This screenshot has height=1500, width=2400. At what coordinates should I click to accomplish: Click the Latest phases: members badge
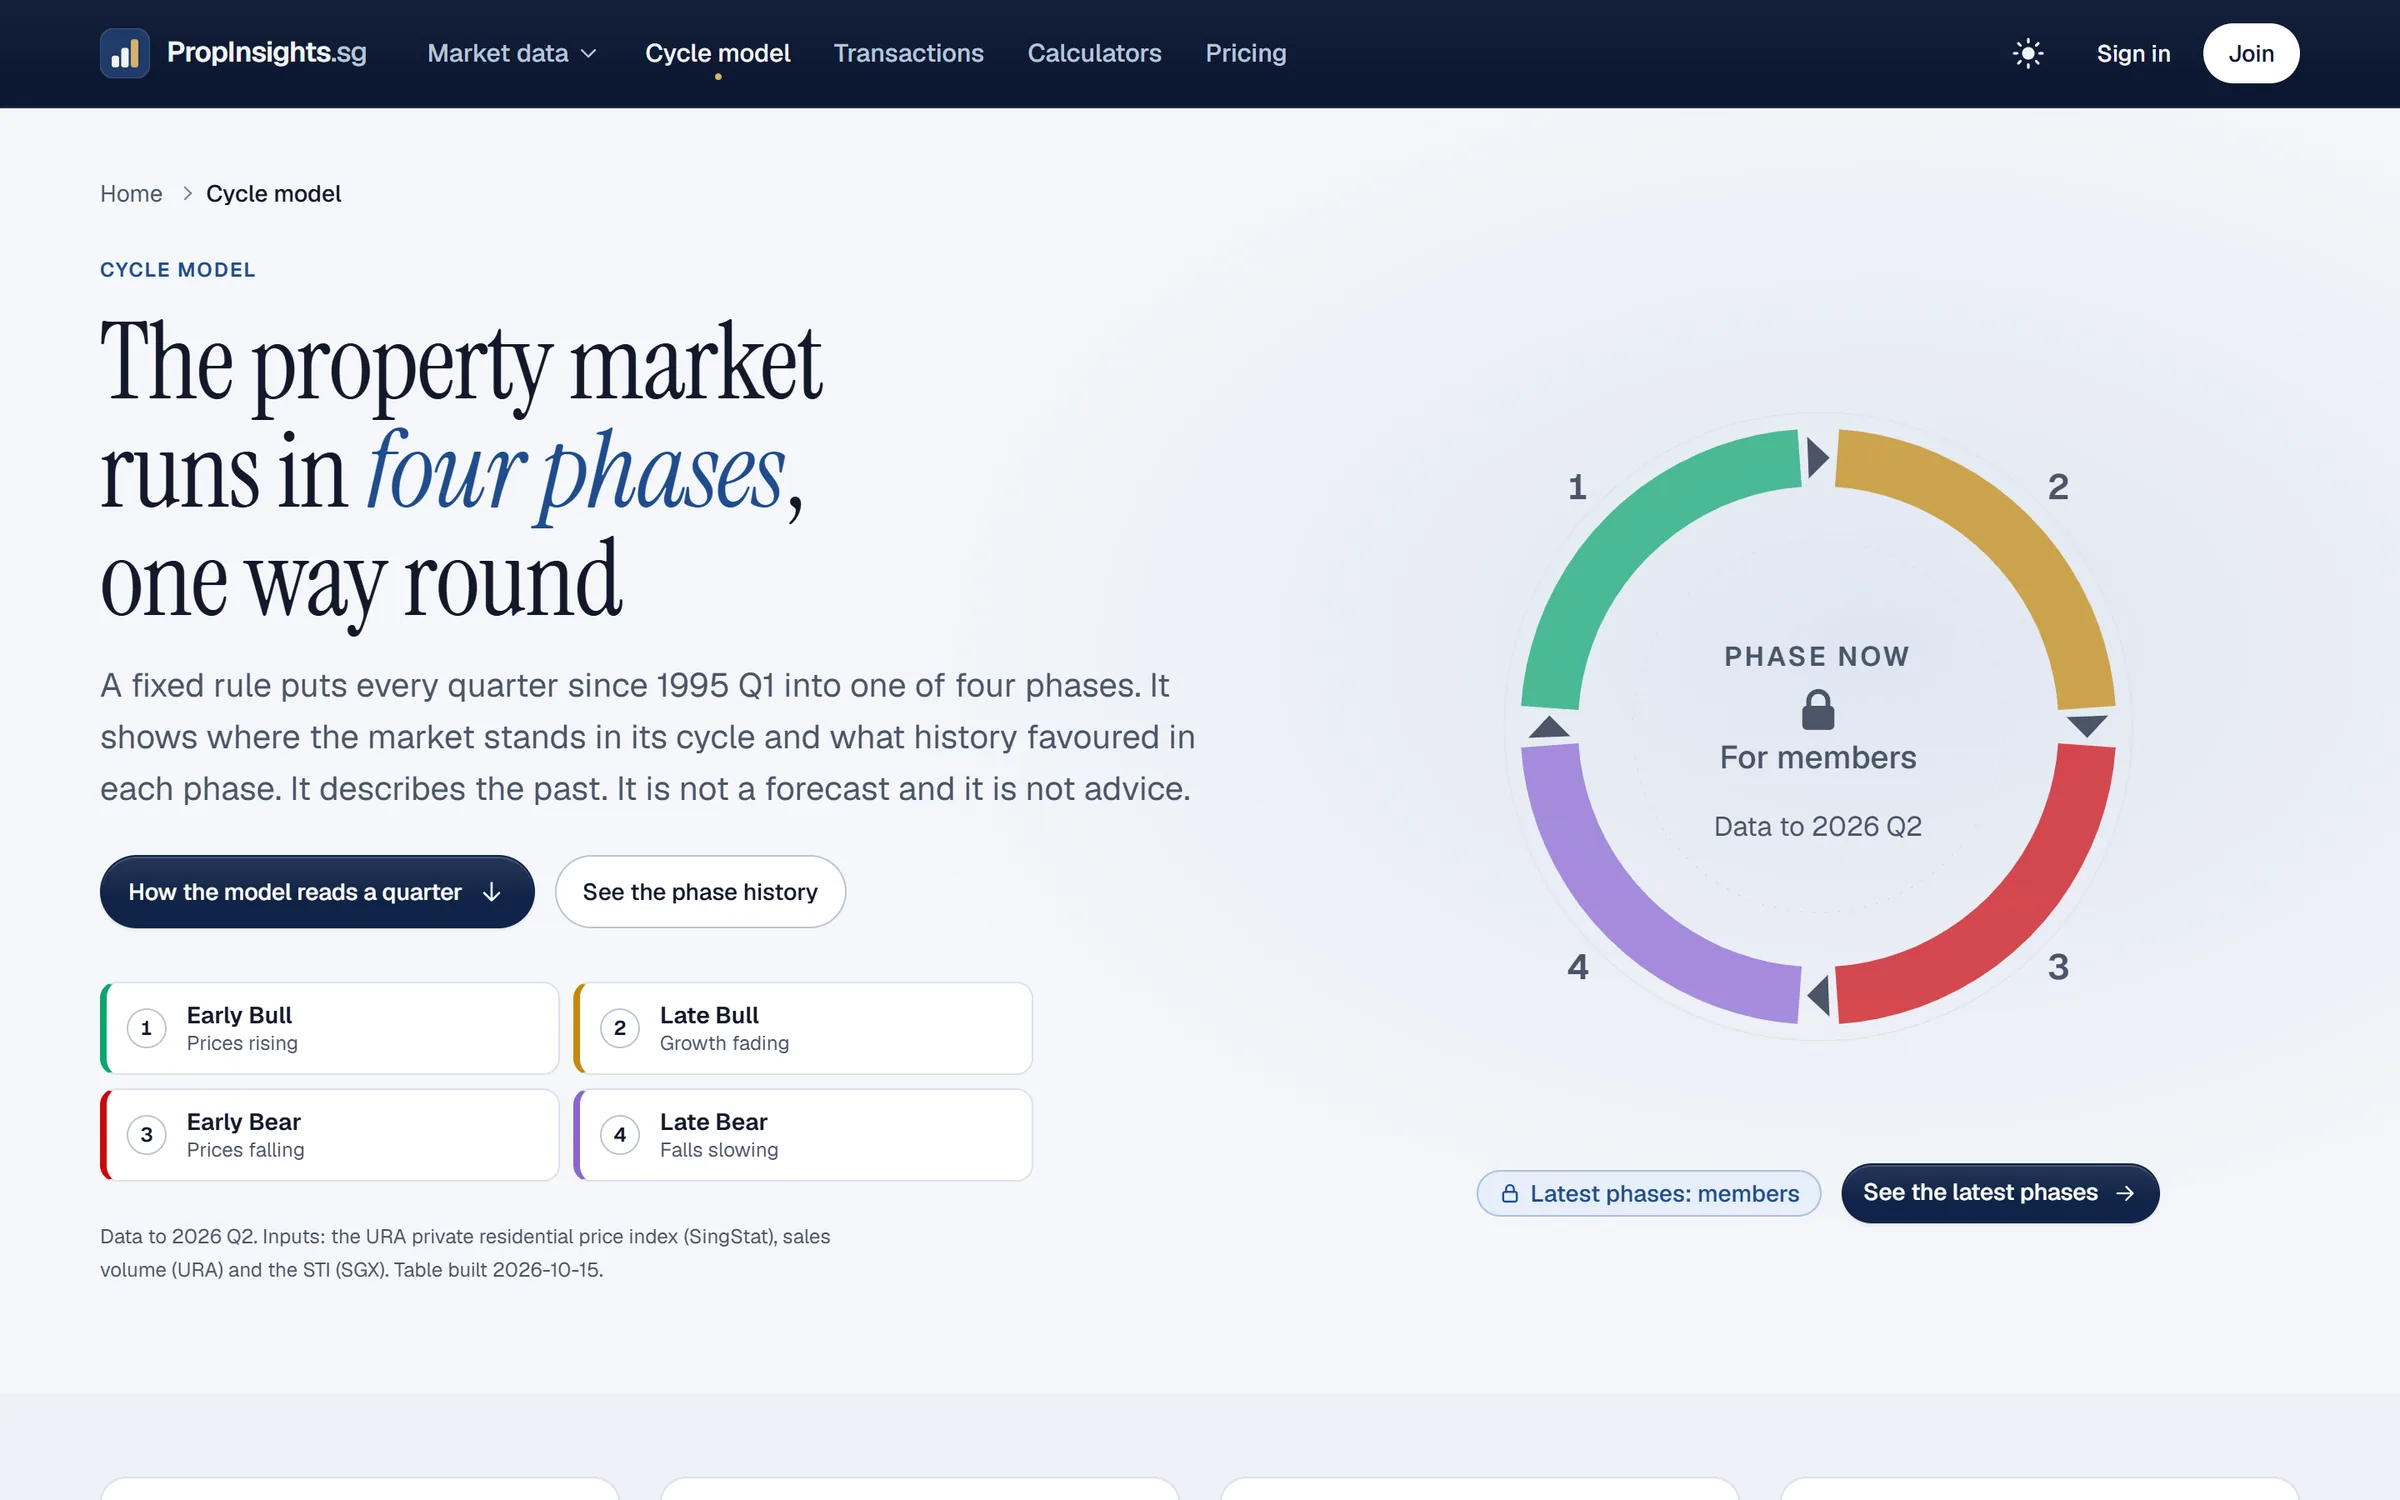[x=1649, y=1193]
